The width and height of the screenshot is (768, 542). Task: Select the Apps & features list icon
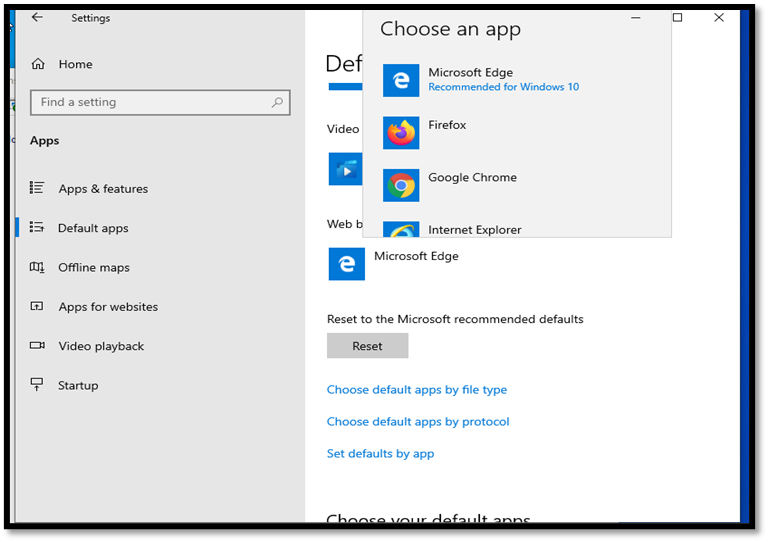pyautogui.click(x=37, y=188)
